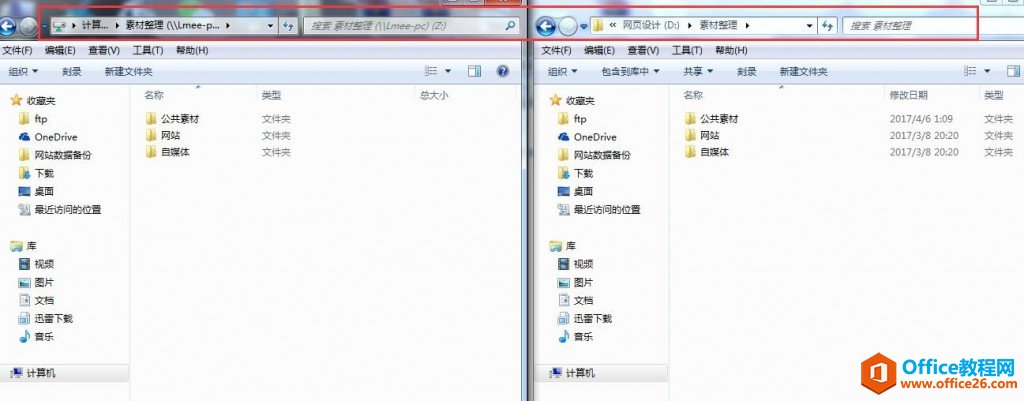Select 文档 library in right window
Image resolution: width=1024 pixels, height=401 pixels.
click(575, 301)
